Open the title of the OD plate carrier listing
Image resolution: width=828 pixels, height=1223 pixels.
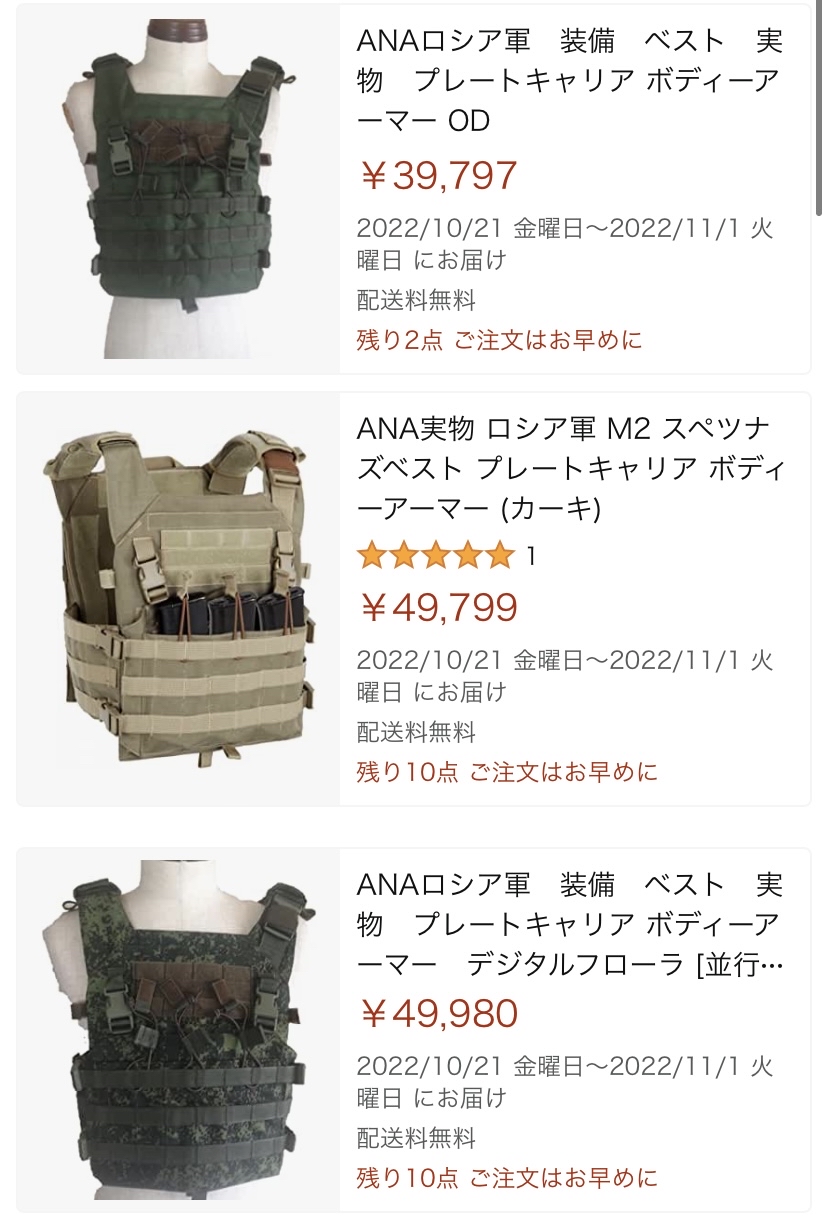pos(570,81)
